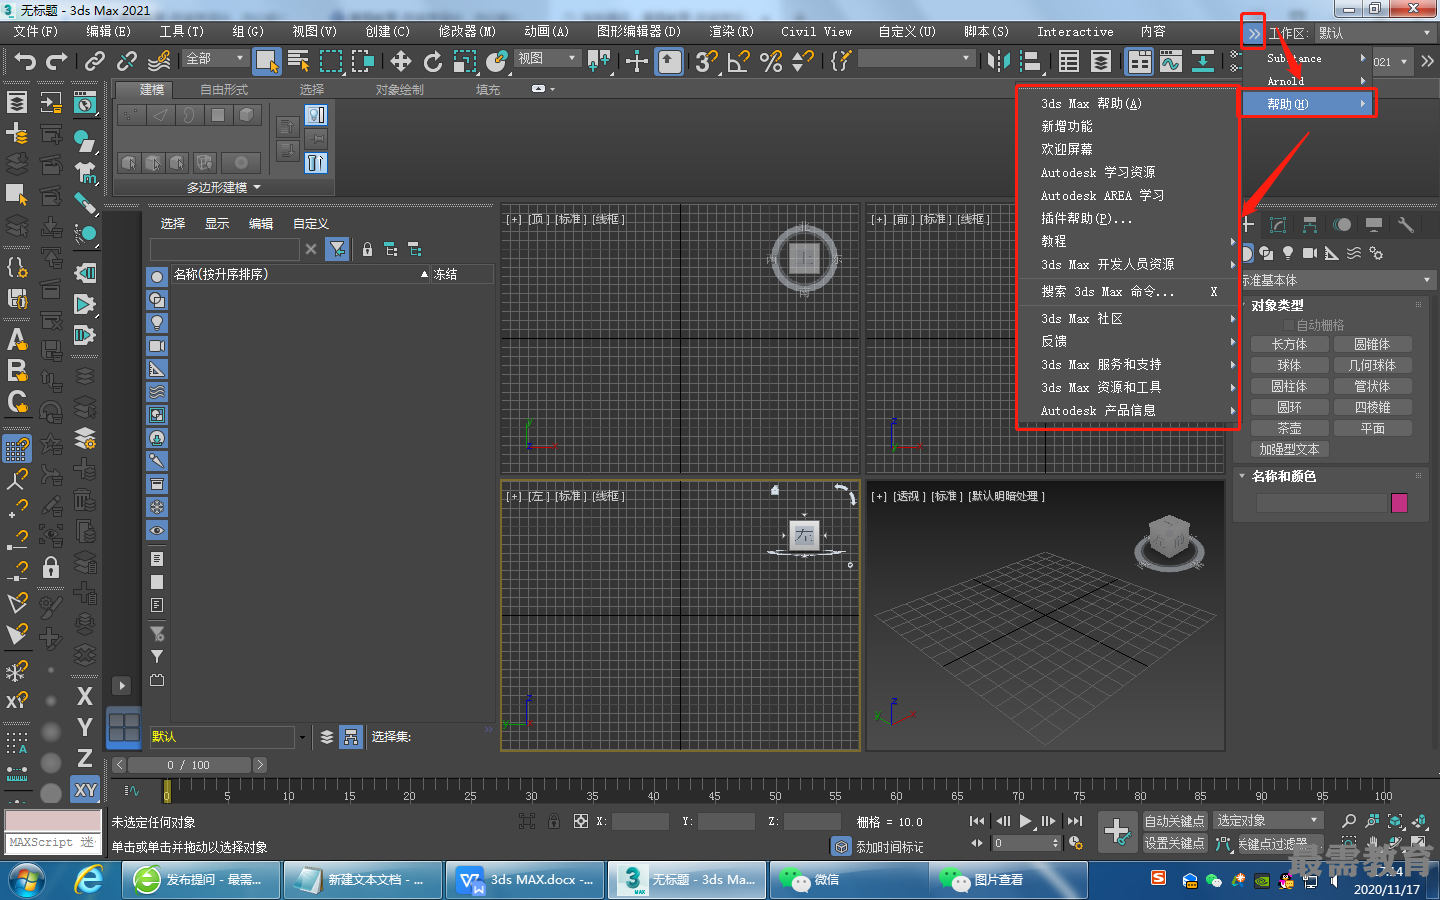Click the 加强型文本 button
1440x900 pixels.
coord(1289,449)
